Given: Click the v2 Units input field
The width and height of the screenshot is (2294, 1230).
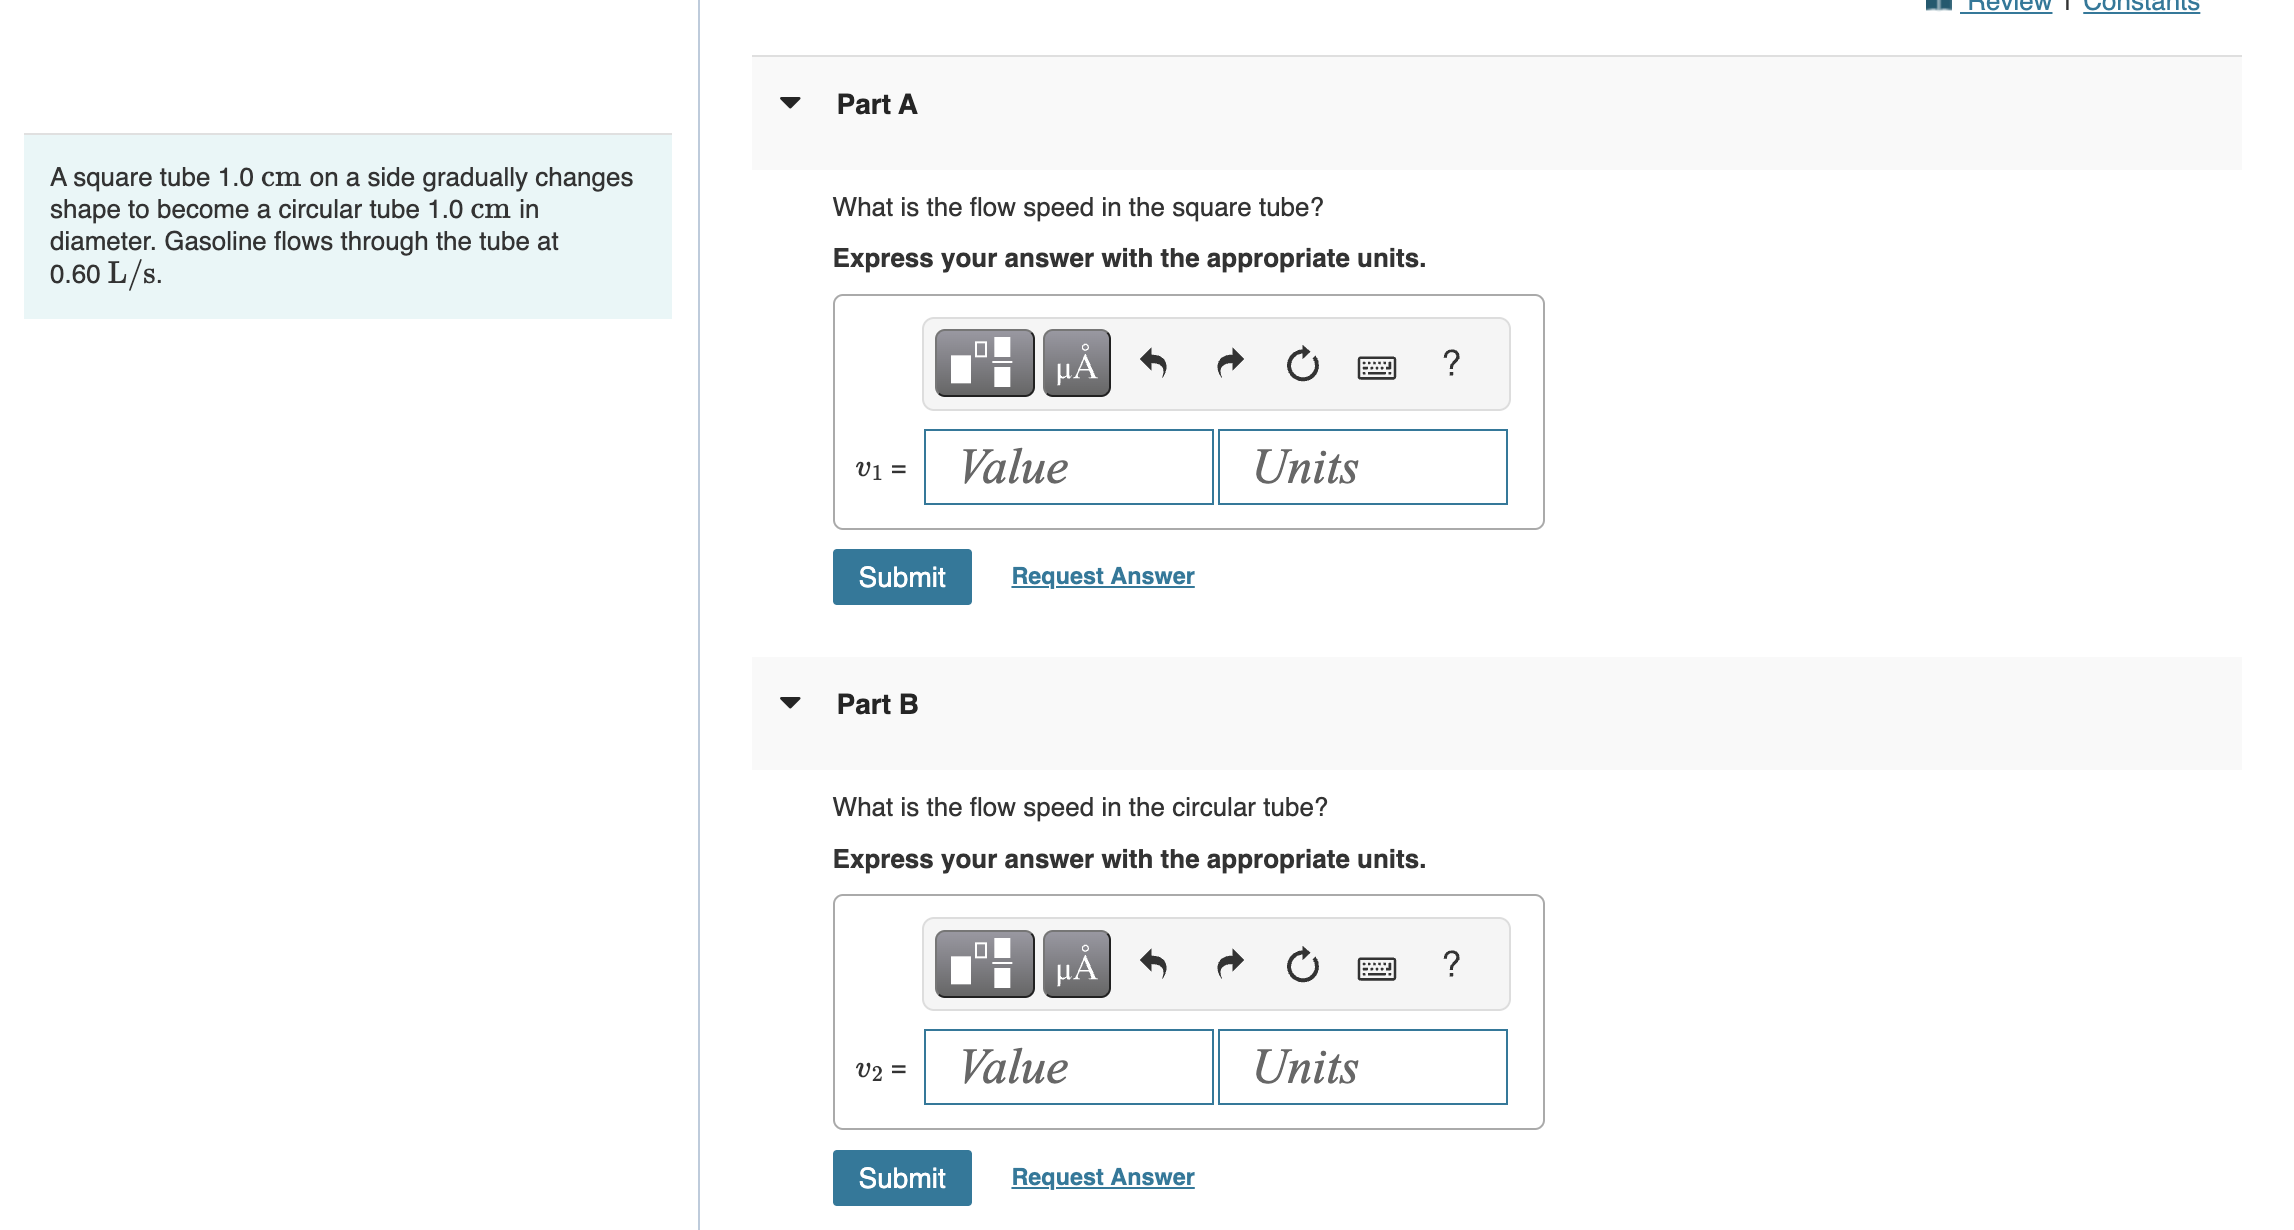Looking at the screenshot, I should [1362, 1067].
